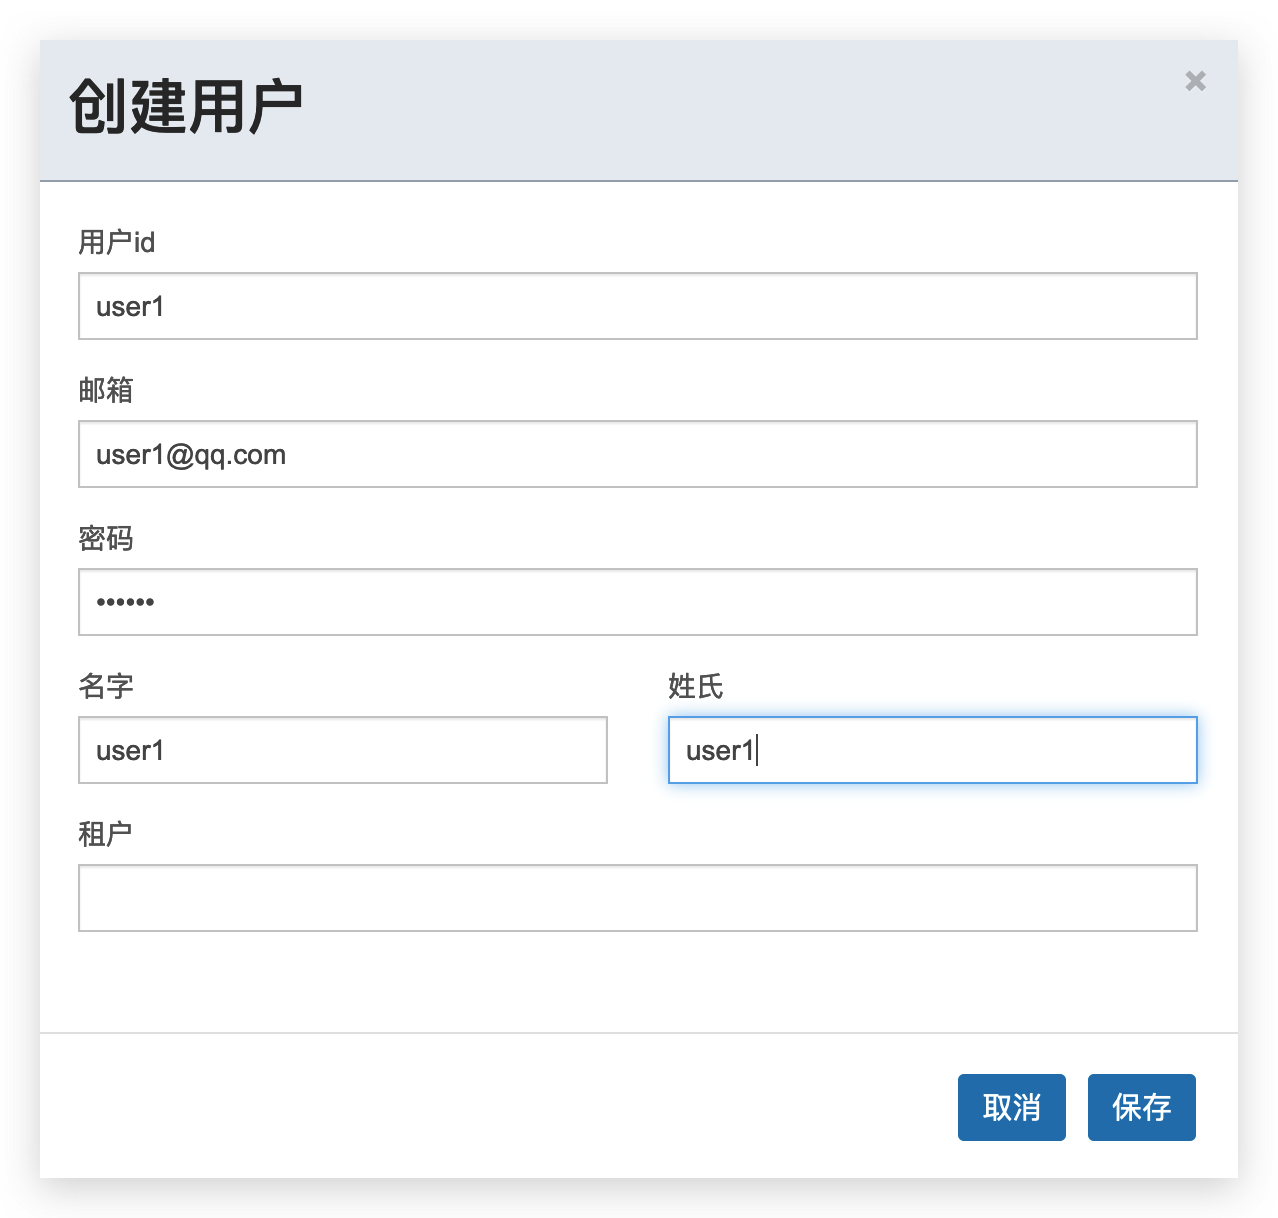Focus the empty 租户 tenant field
1278x1218 pixels.
click(x=637, y=898)
